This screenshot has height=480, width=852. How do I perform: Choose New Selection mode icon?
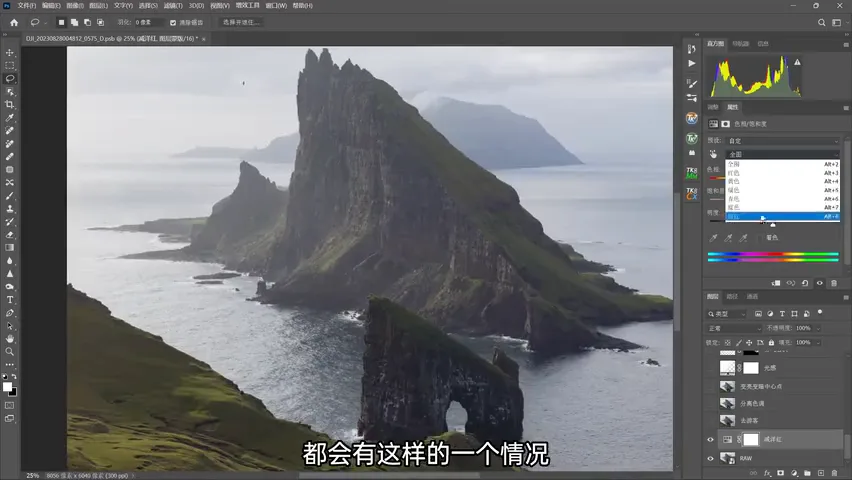pyautogui.click(x=61, y=22)
